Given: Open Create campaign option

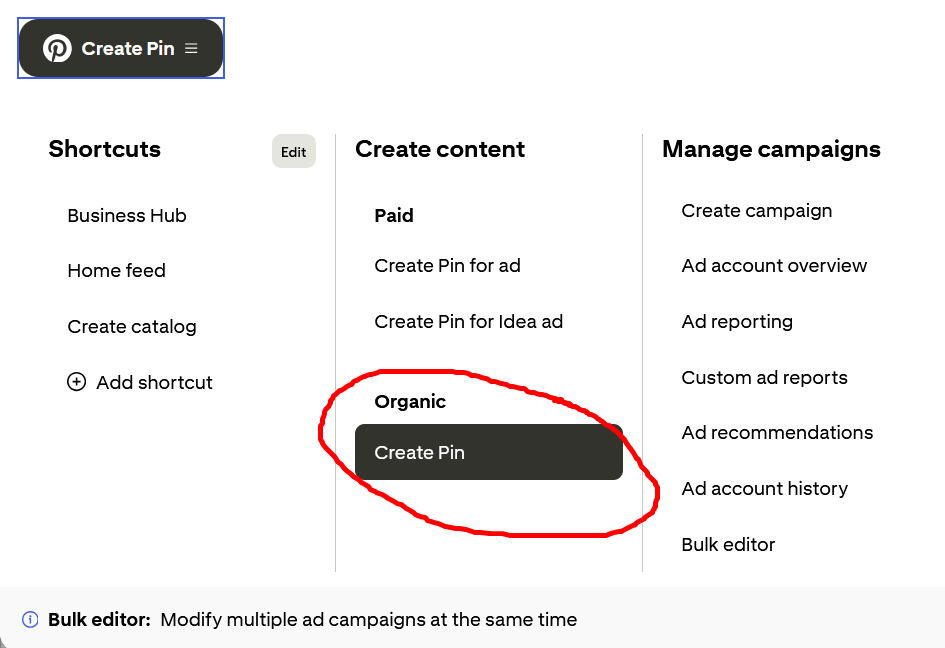Looking at the screenshot, I should click(x=756, y=210).
